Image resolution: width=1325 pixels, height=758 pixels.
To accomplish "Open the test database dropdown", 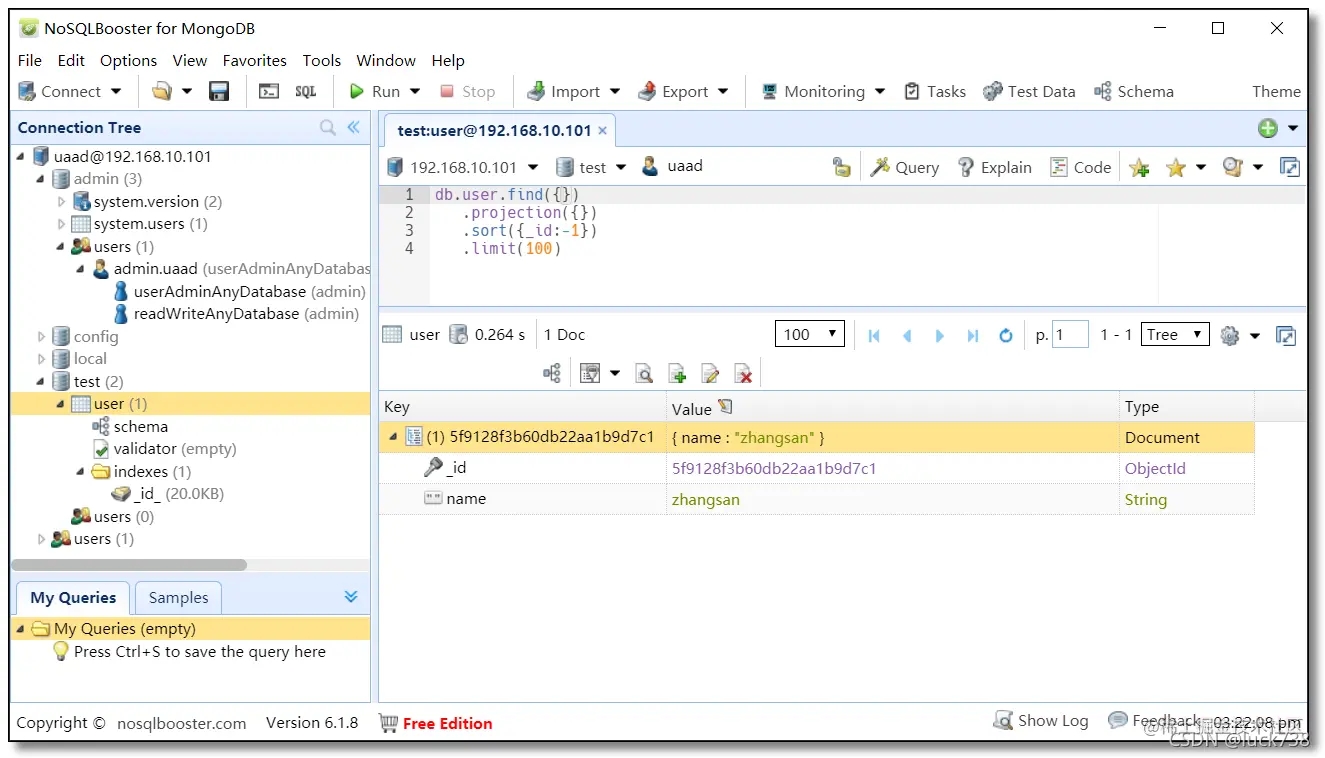I will [621, 167].
